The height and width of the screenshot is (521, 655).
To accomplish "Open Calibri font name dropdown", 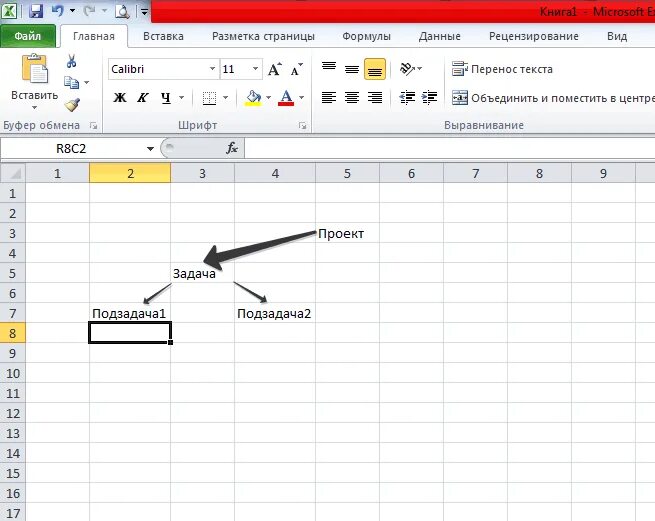I will 212,69.
